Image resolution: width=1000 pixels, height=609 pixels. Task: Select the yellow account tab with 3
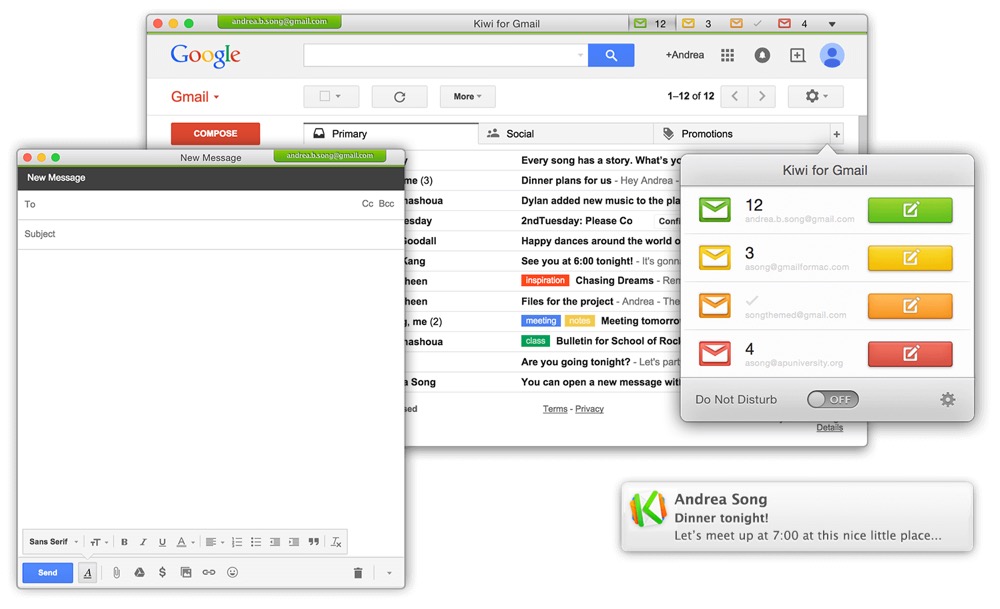point(698,24)
